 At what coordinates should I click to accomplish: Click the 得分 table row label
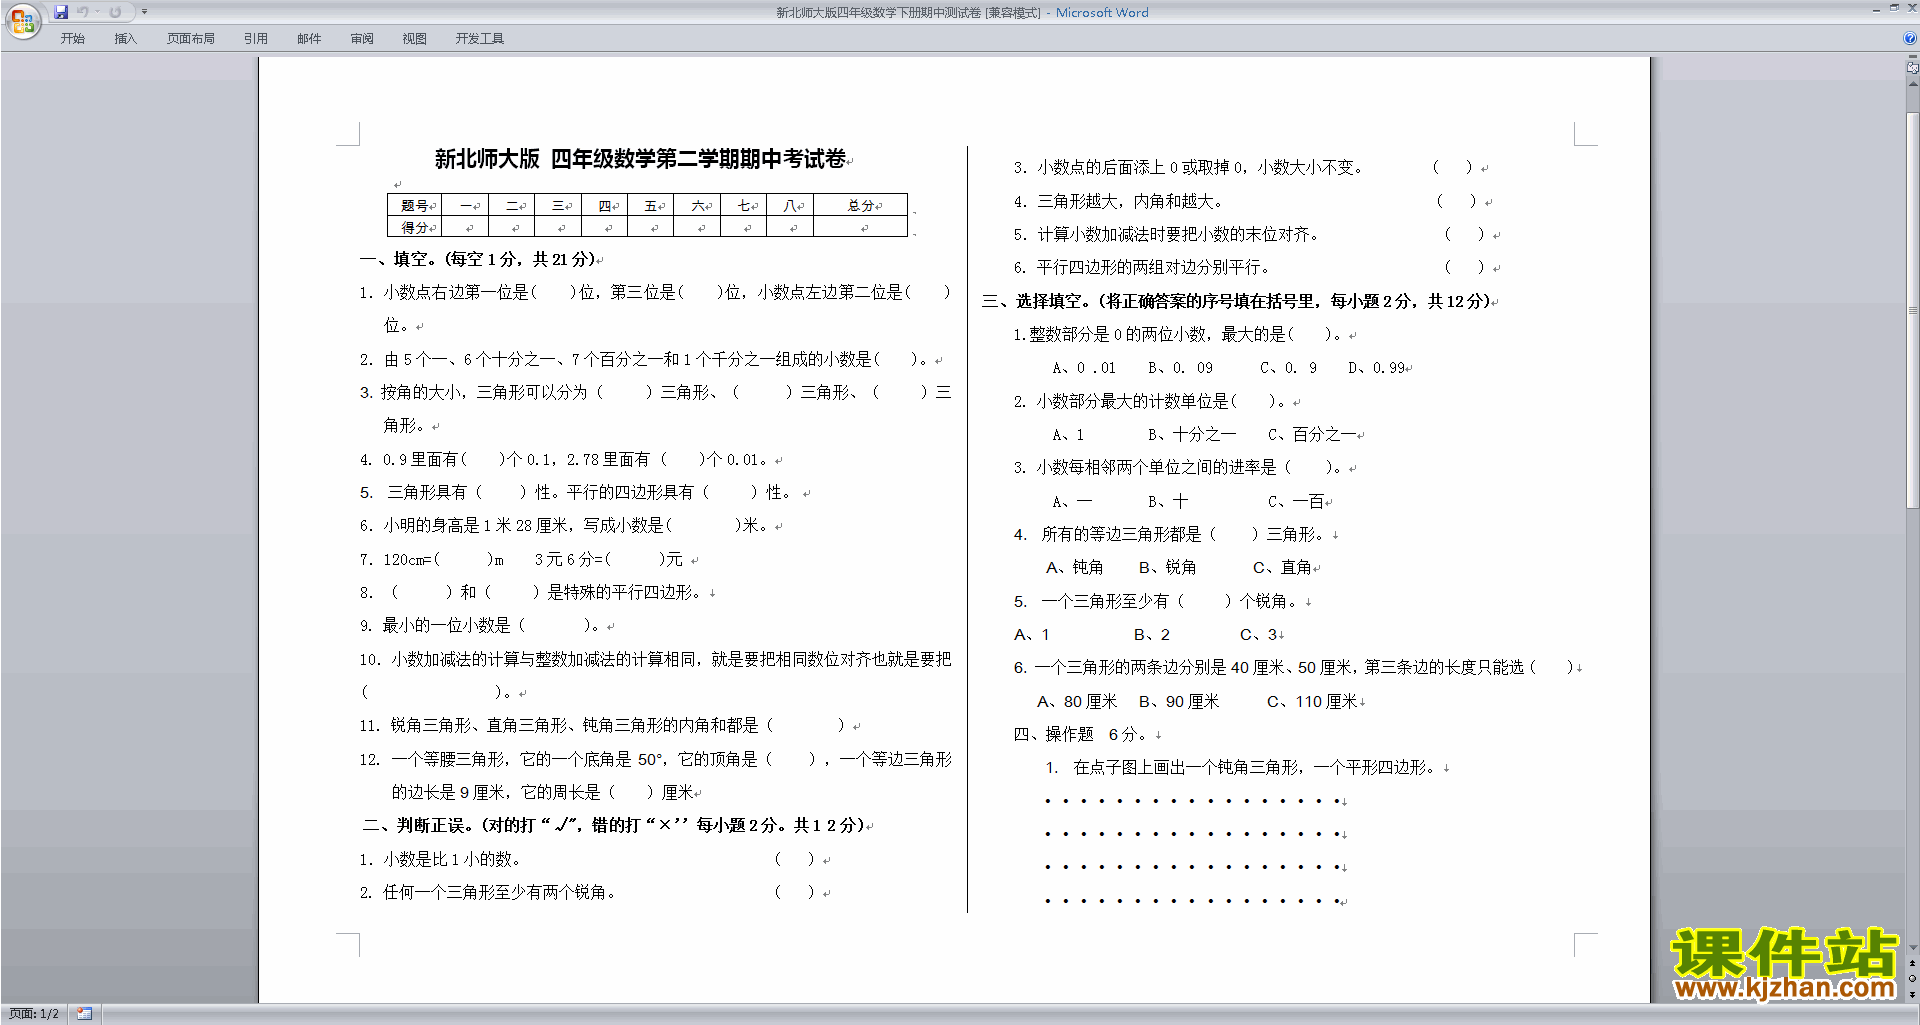(415, 227)
